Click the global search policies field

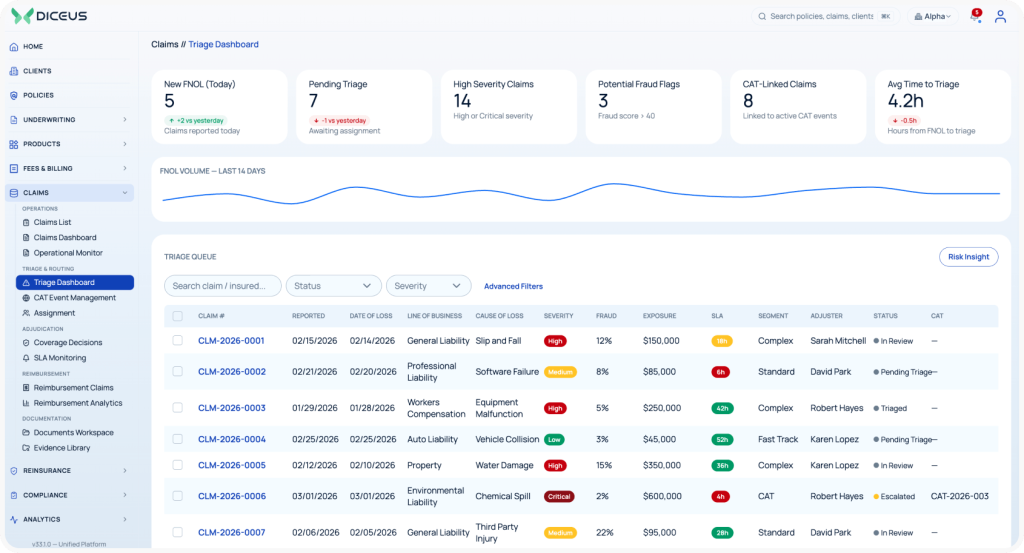pyautogui.click(x=825, y=16)
